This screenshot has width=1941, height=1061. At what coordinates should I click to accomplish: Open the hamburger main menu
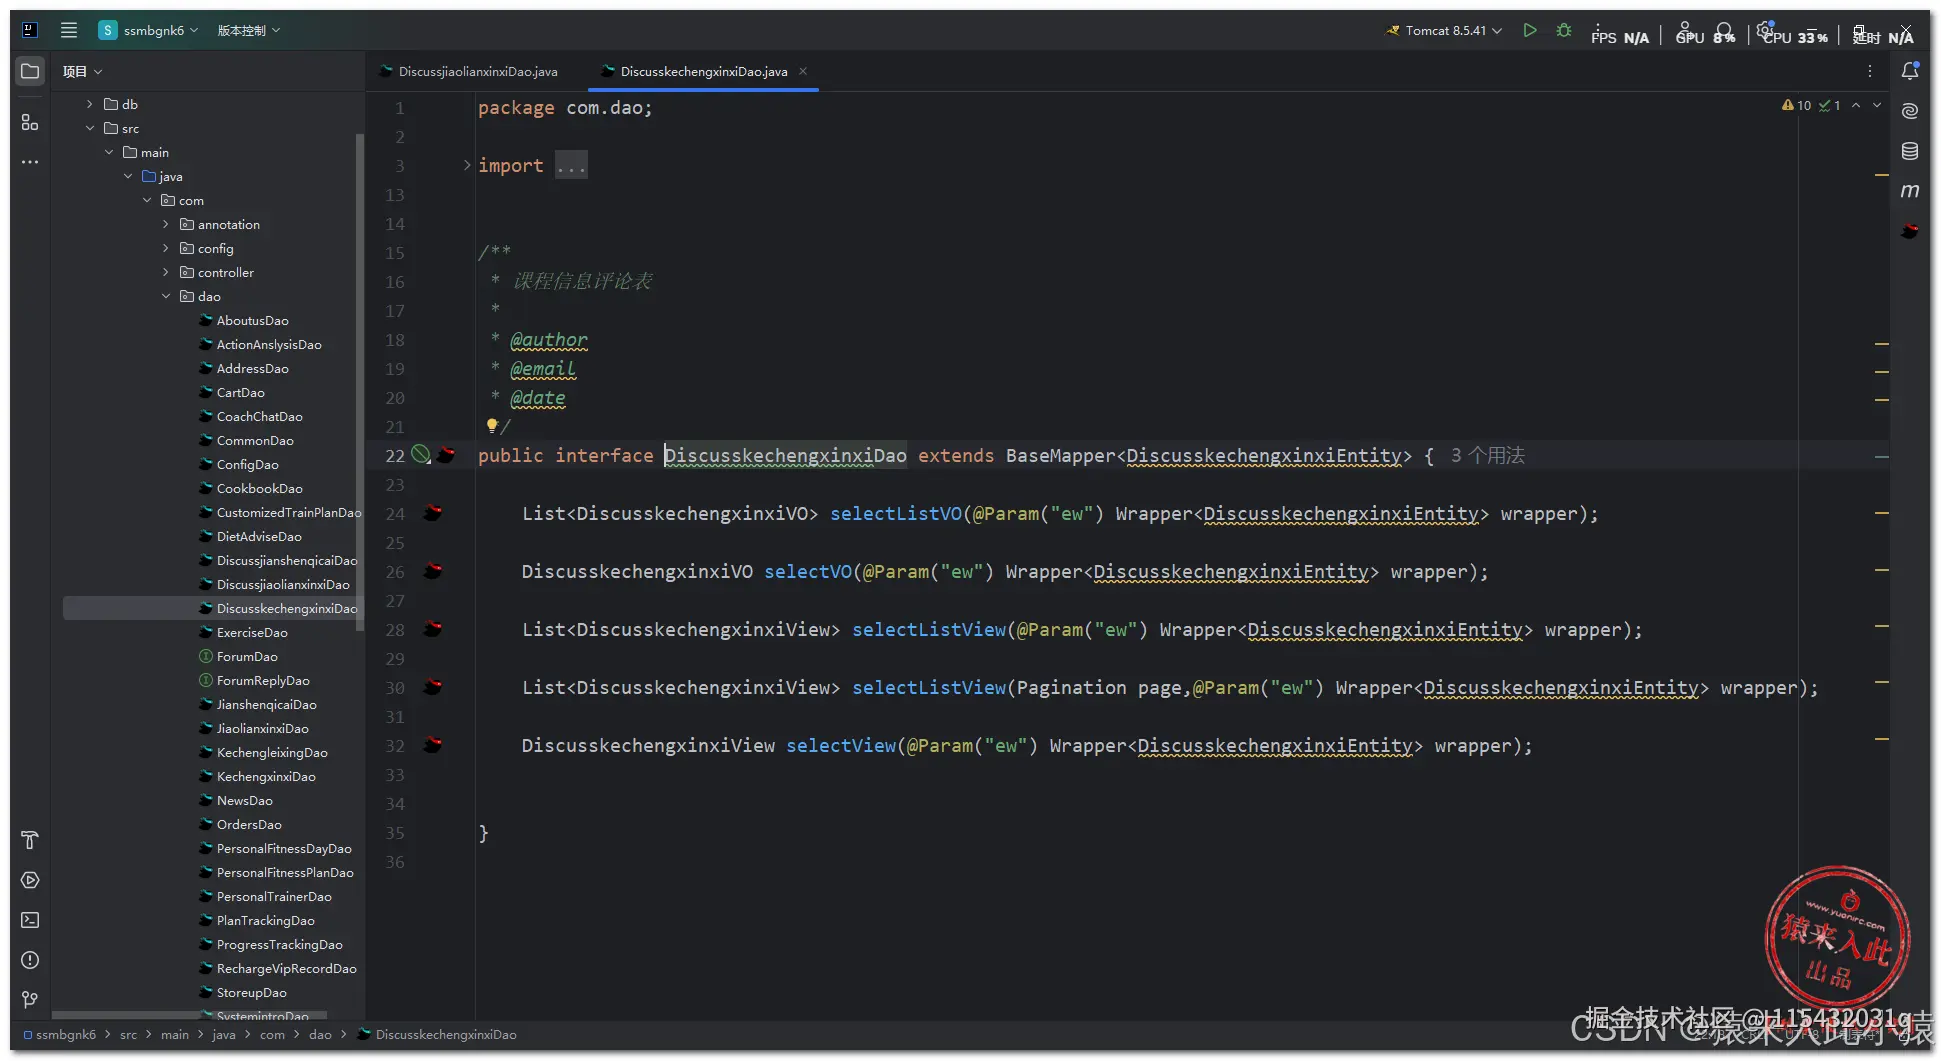69,30
